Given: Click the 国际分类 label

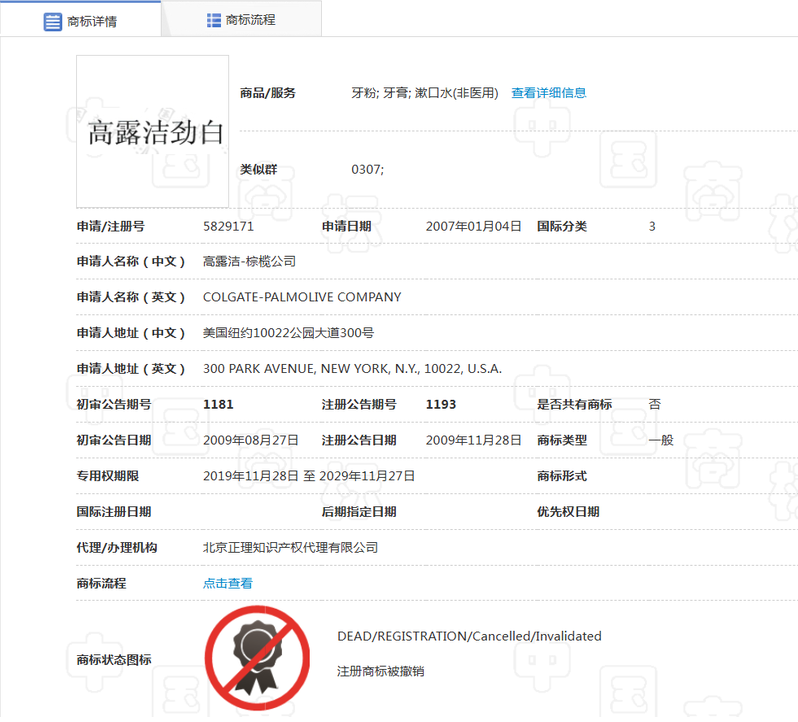Looking at the screenshot, I should click(562, 226).
